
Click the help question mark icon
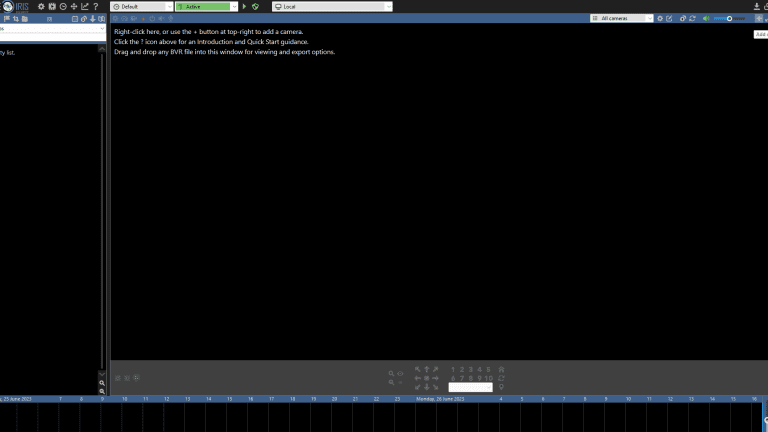95,7
